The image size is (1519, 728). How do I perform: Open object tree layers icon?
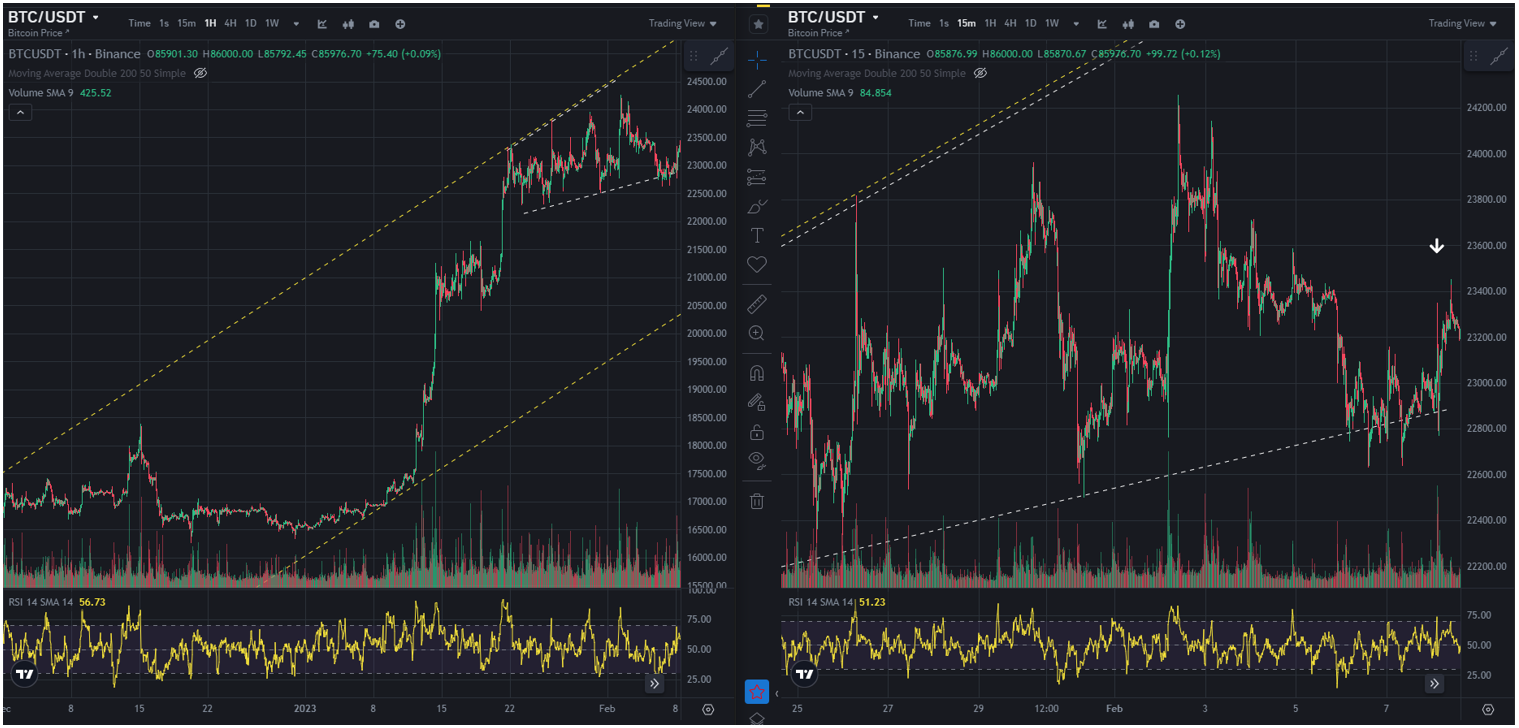(757, 718)
